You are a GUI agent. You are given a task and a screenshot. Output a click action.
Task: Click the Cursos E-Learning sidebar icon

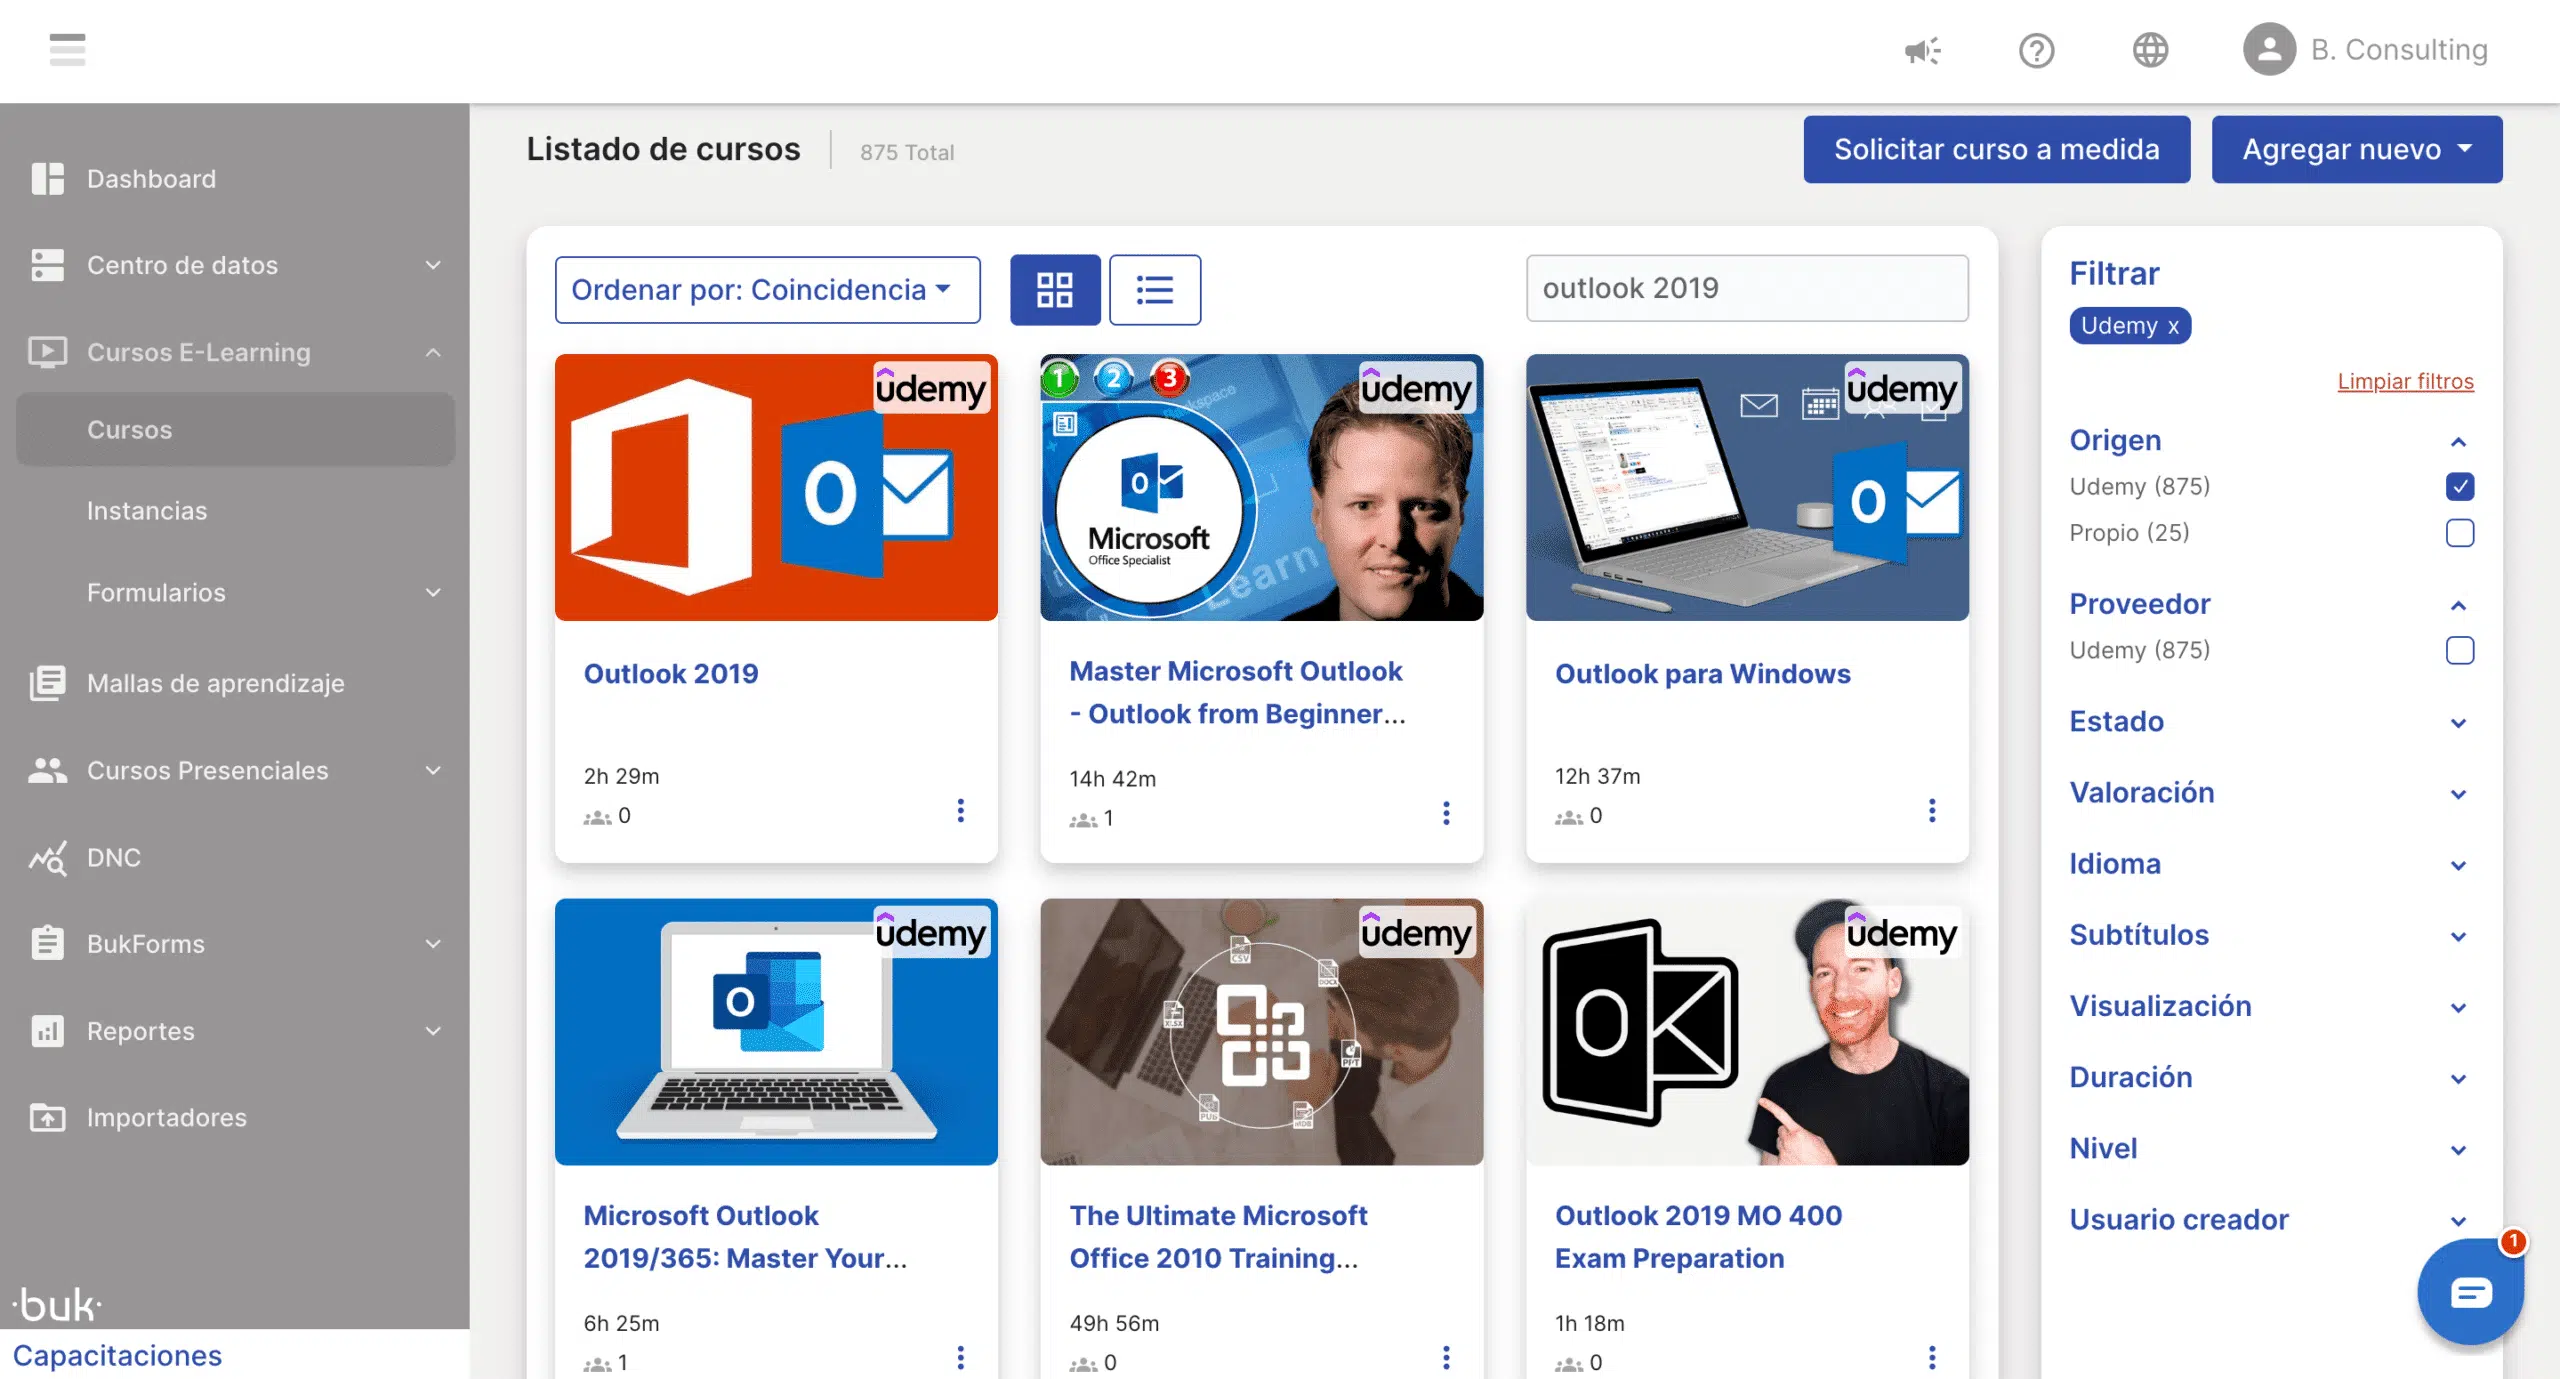pos(47,352)
